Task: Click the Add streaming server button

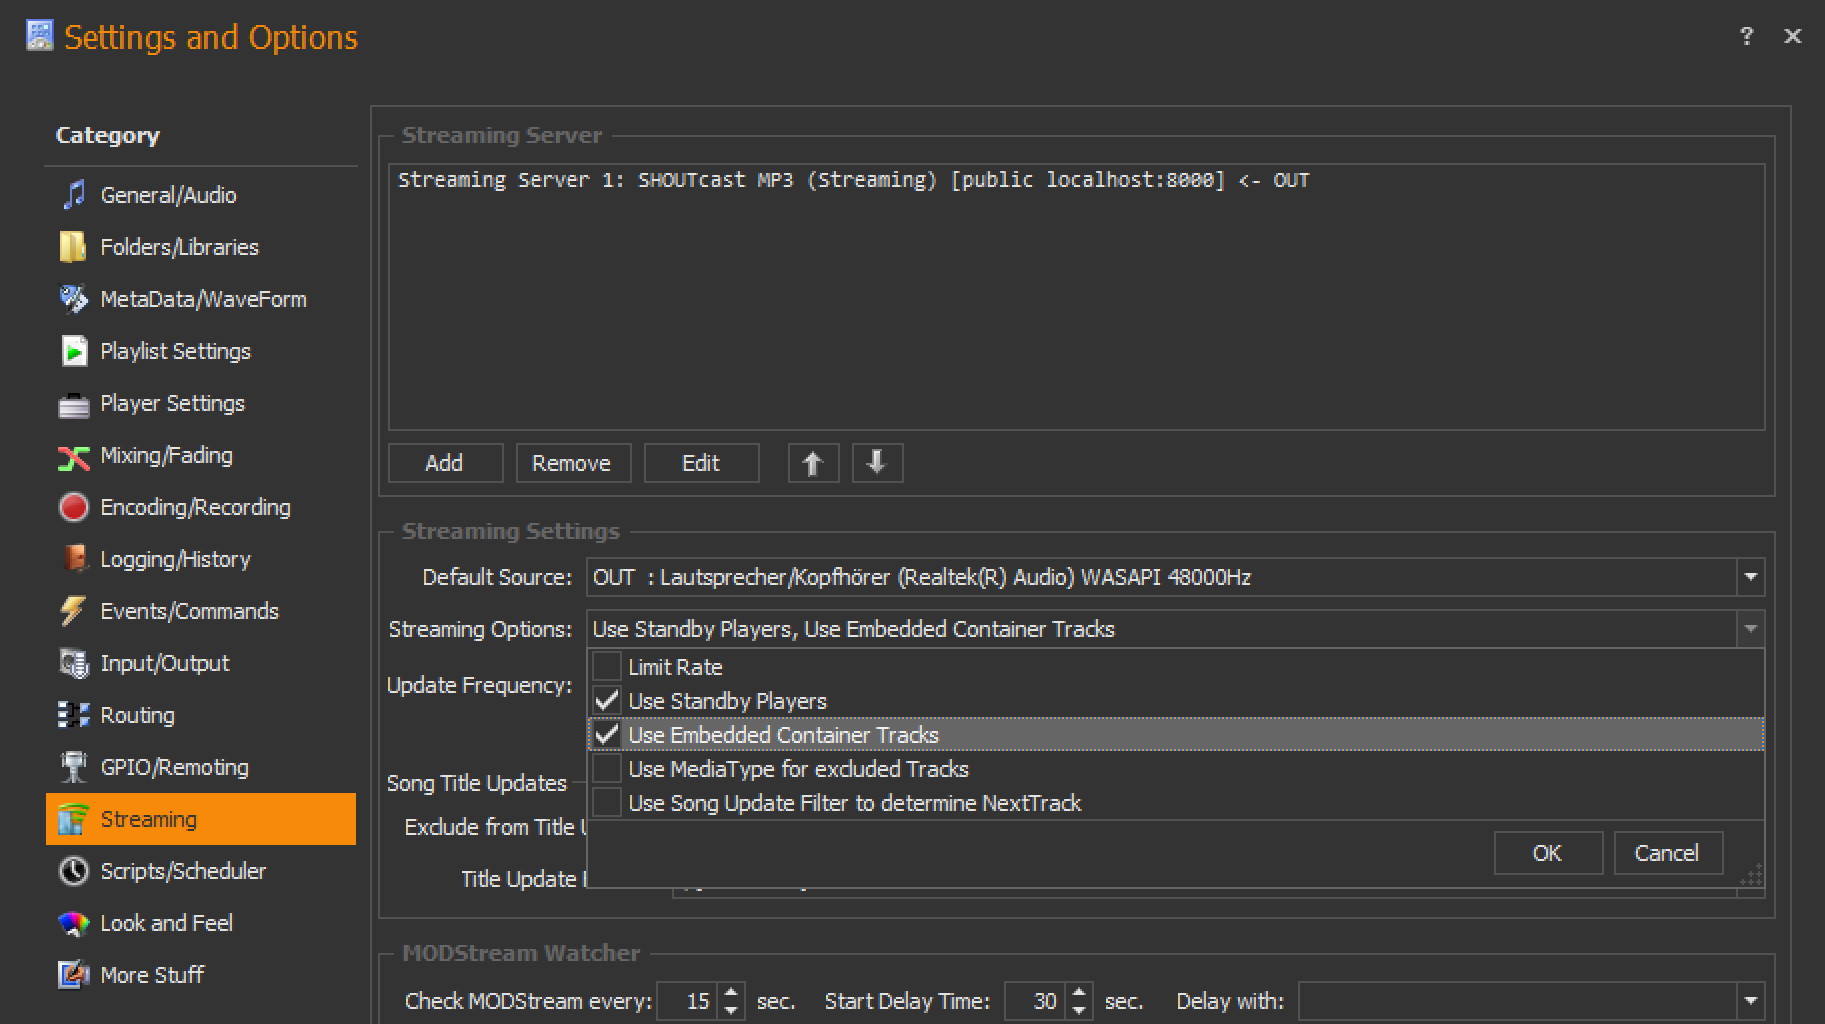Action: coord(444,463)
